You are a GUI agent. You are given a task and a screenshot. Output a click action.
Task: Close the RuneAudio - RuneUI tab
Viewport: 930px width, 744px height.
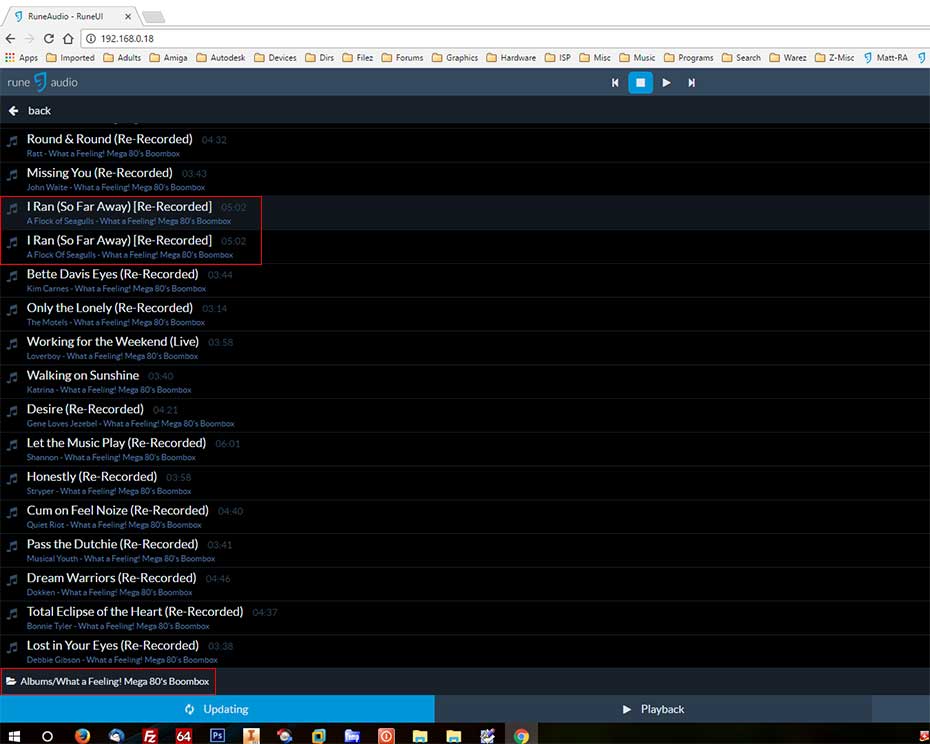(128, 17)
